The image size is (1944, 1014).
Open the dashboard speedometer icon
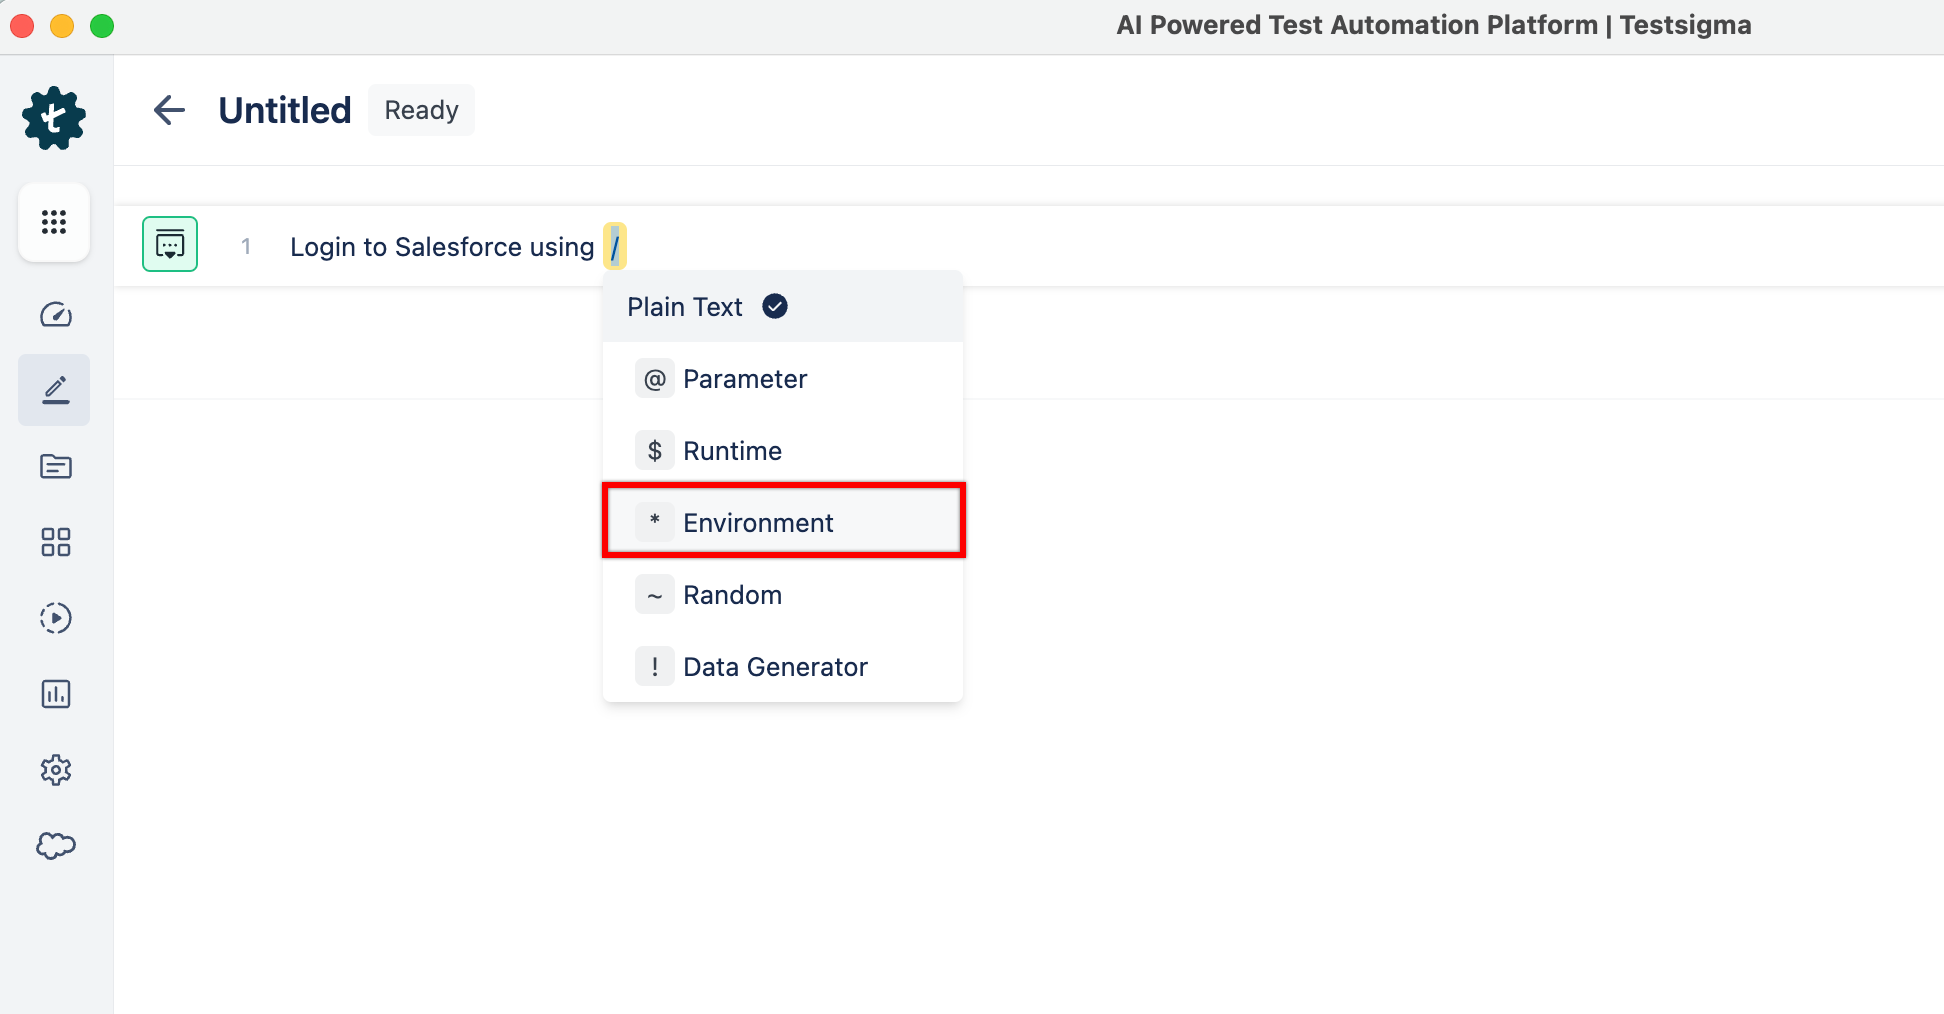coord(56,315)
